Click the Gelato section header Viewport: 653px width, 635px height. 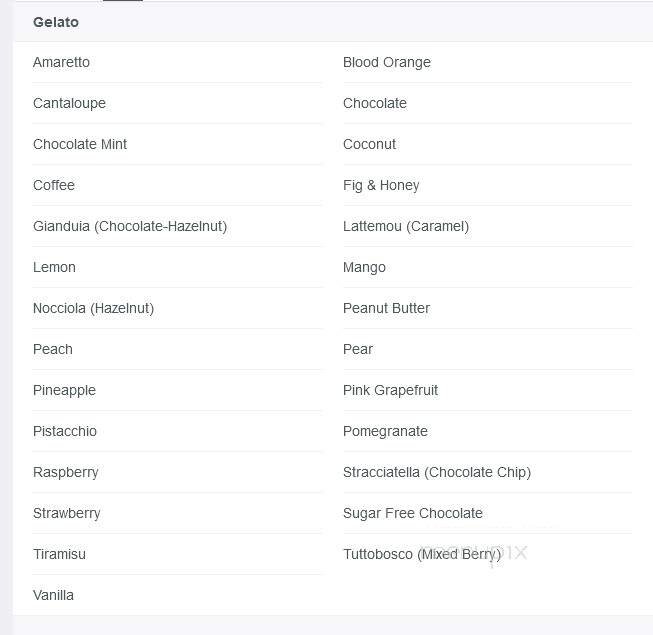(56, 22)
